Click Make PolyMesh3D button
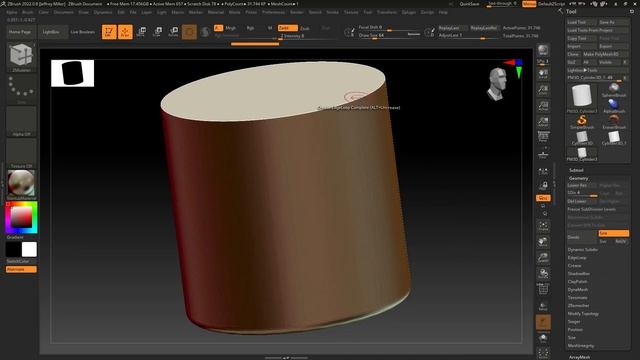 [606, 54]
